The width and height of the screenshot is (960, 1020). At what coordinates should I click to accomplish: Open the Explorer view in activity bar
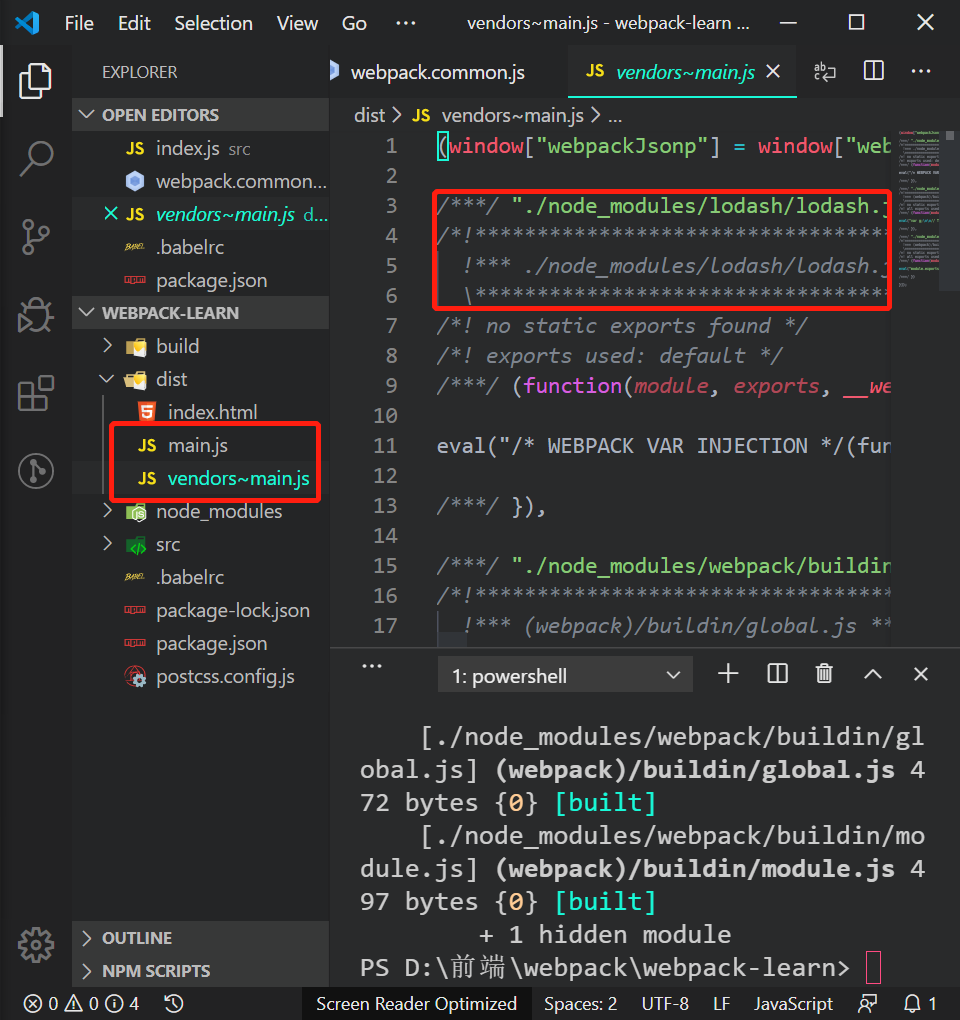point(35,81)
